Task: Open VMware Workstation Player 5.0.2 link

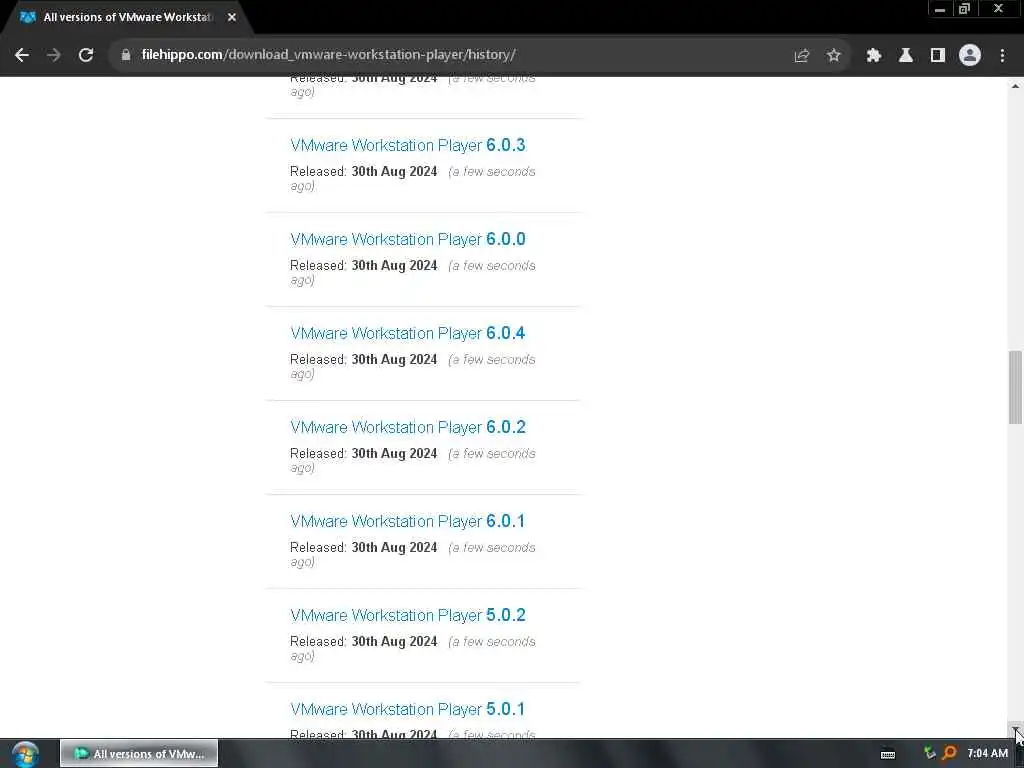Action: [408, 615]
